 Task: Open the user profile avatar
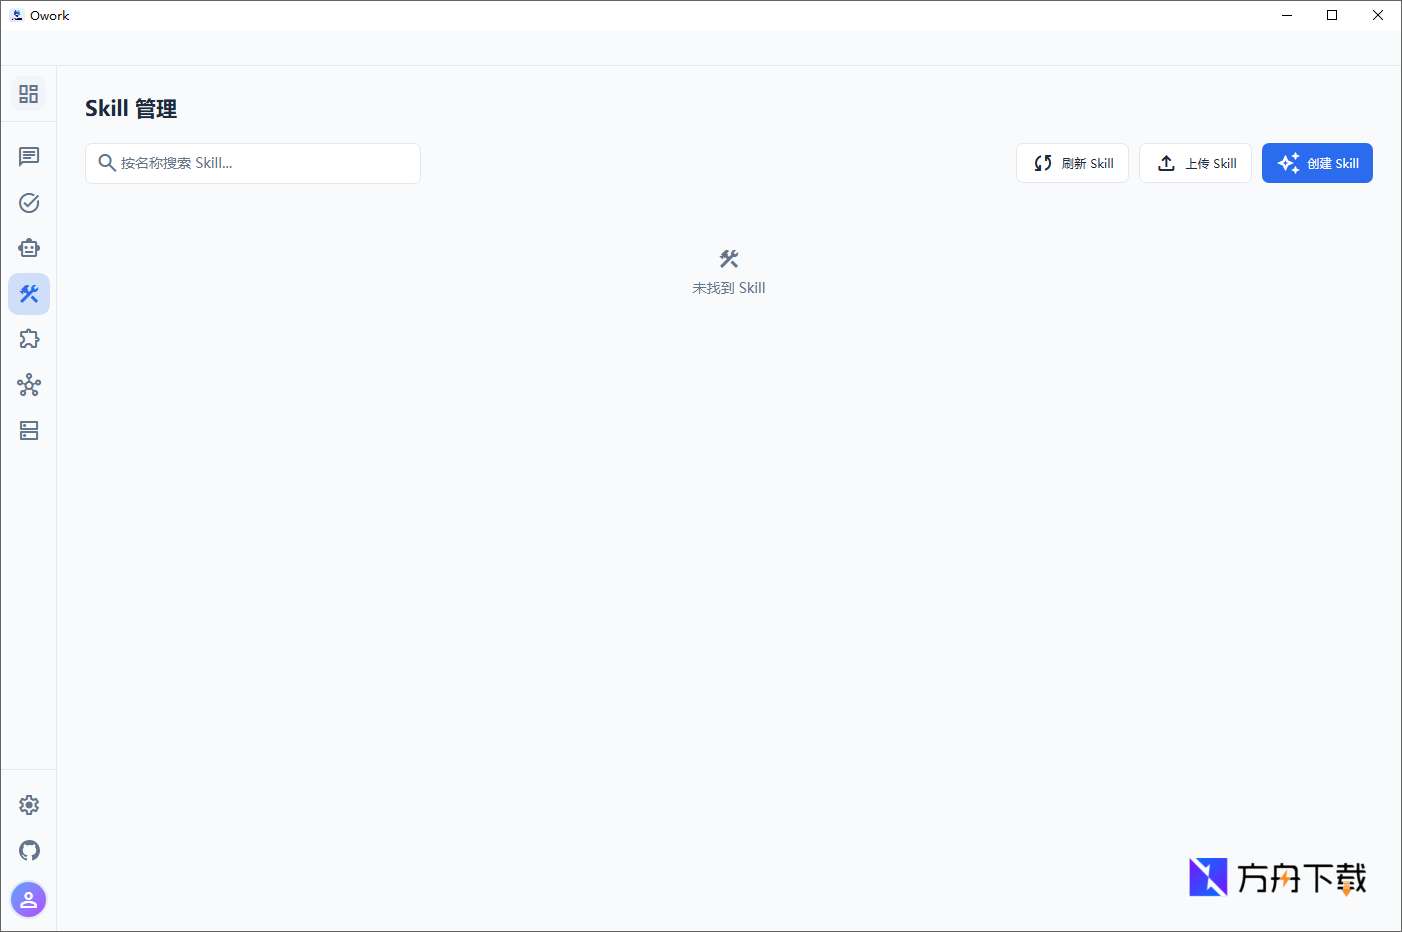pos(28,900)
